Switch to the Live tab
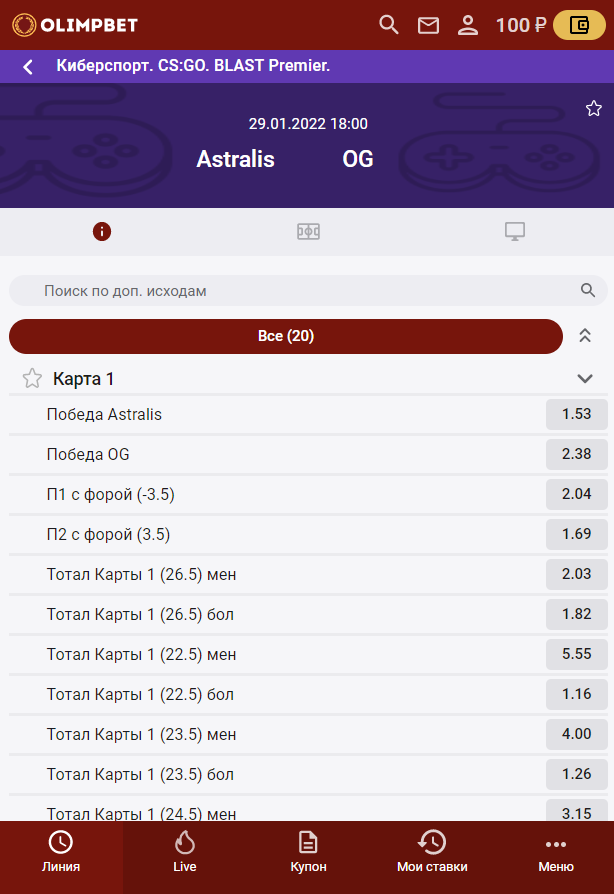 [x=184, y=851]
